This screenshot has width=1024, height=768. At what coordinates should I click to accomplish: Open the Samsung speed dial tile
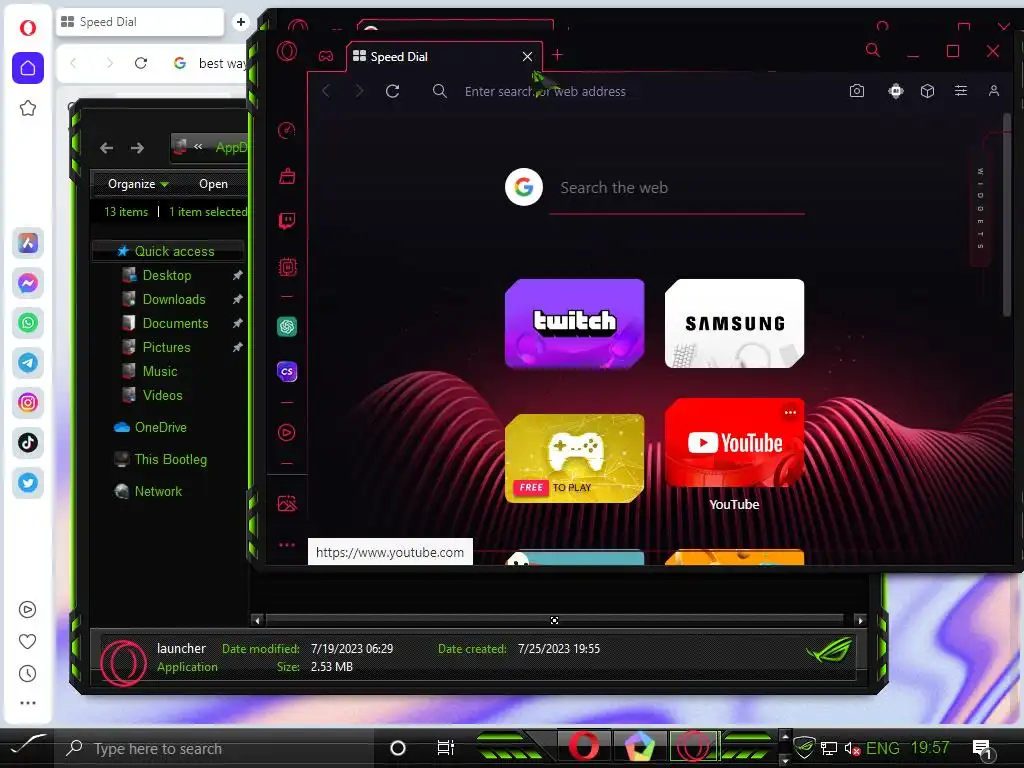(x=735, y=323)
